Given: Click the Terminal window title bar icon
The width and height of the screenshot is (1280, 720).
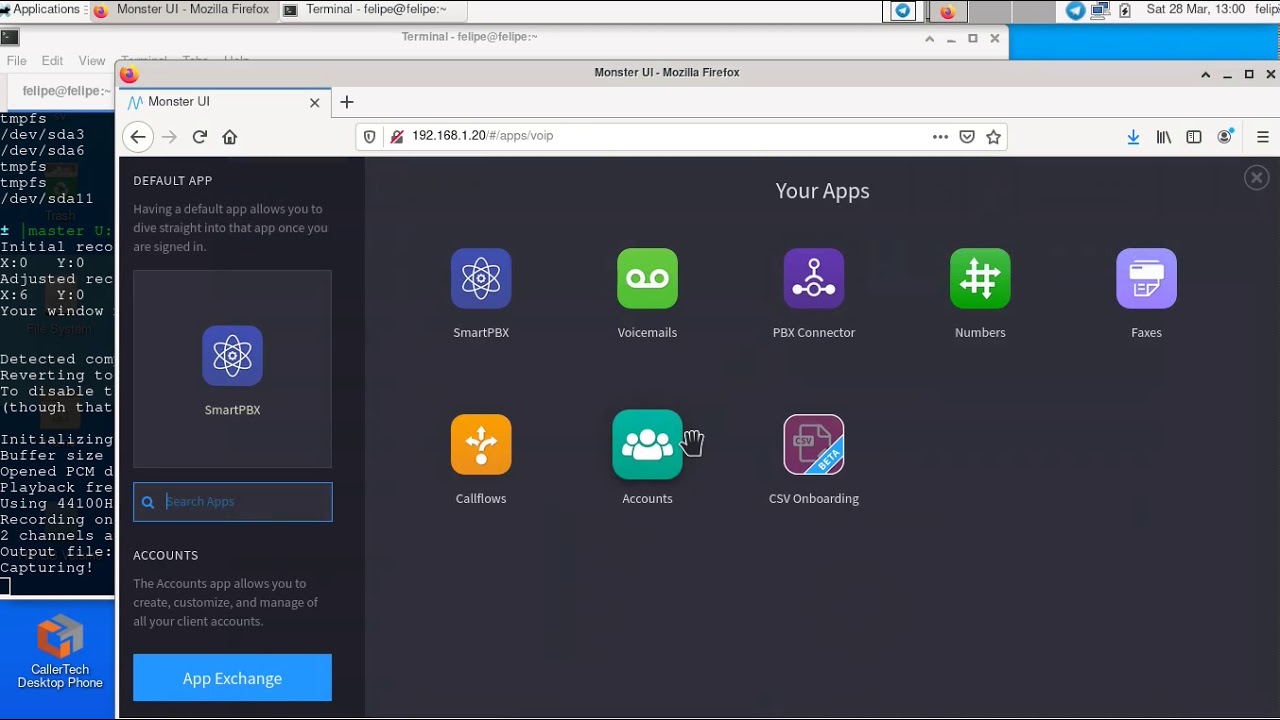Looking at the screenshot, I should point(9,37).
